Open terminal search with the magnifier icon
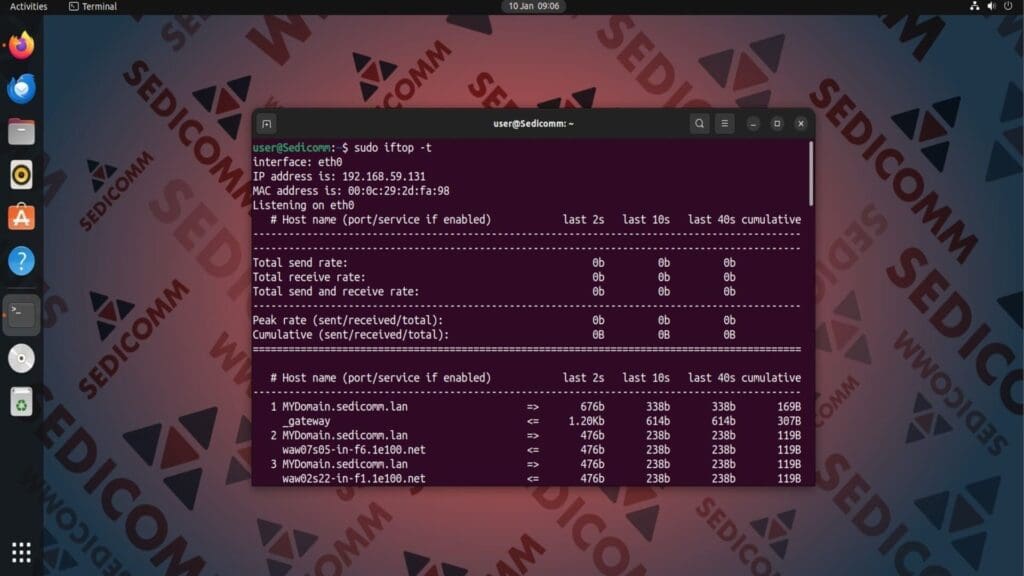The image size is (1024, 576). click(700, 123)
